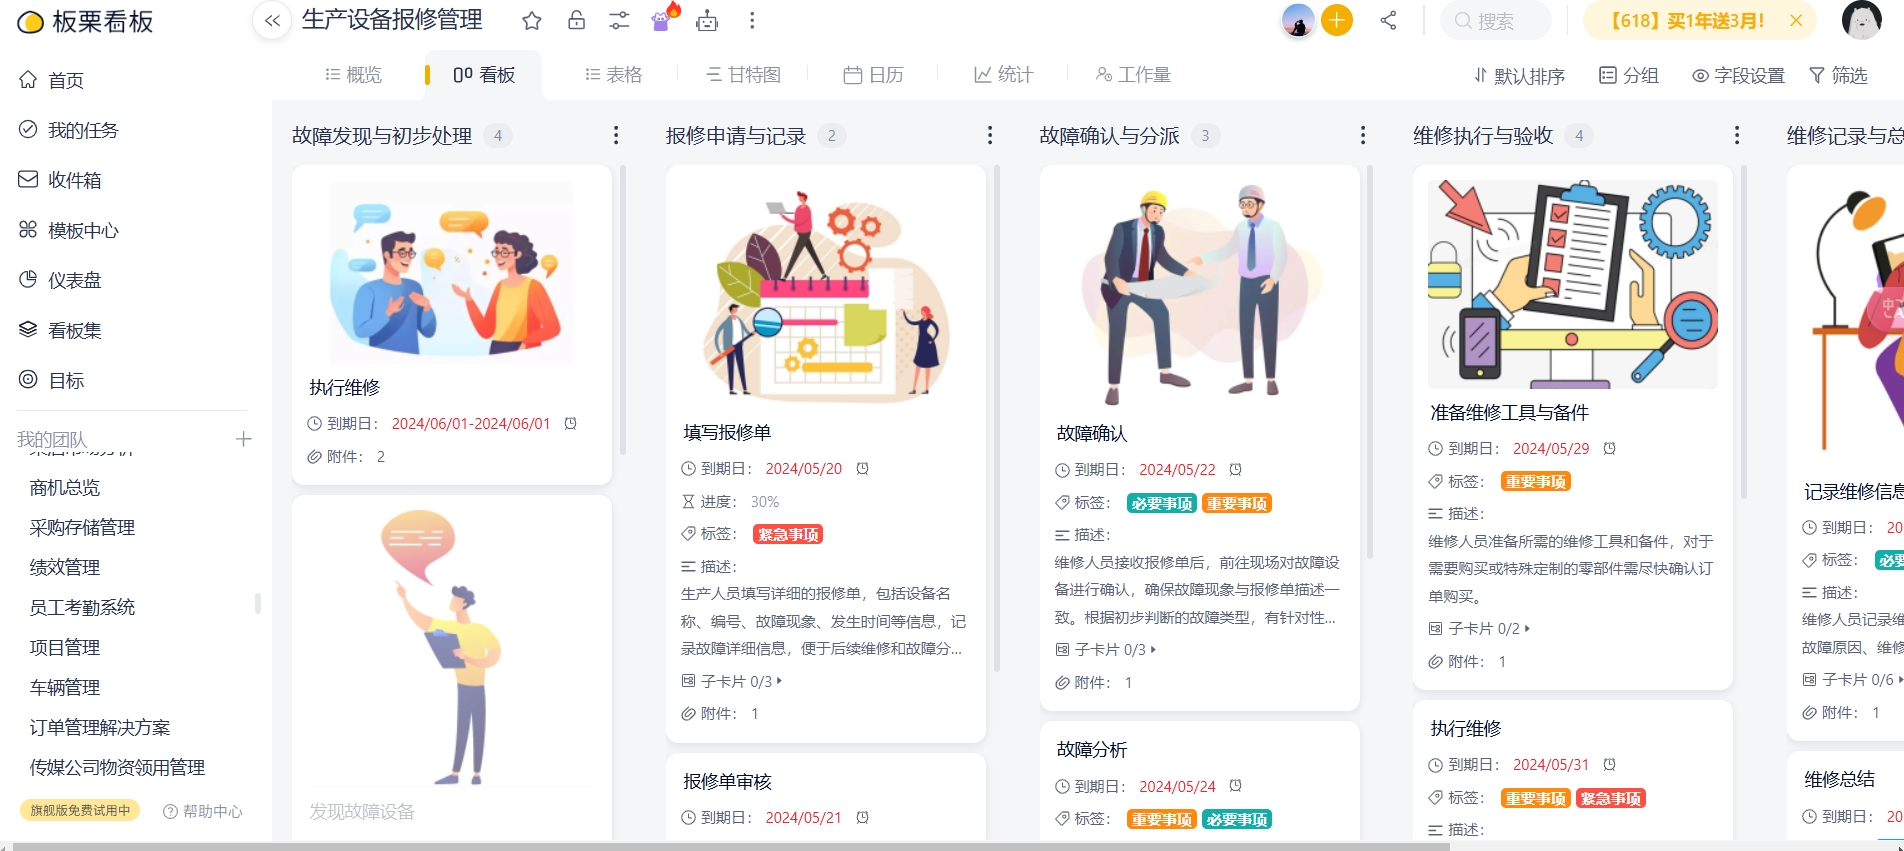Click the horizontal scrollbar at the bottom
The image size is (1904, 851).
[x=730, y=846]
